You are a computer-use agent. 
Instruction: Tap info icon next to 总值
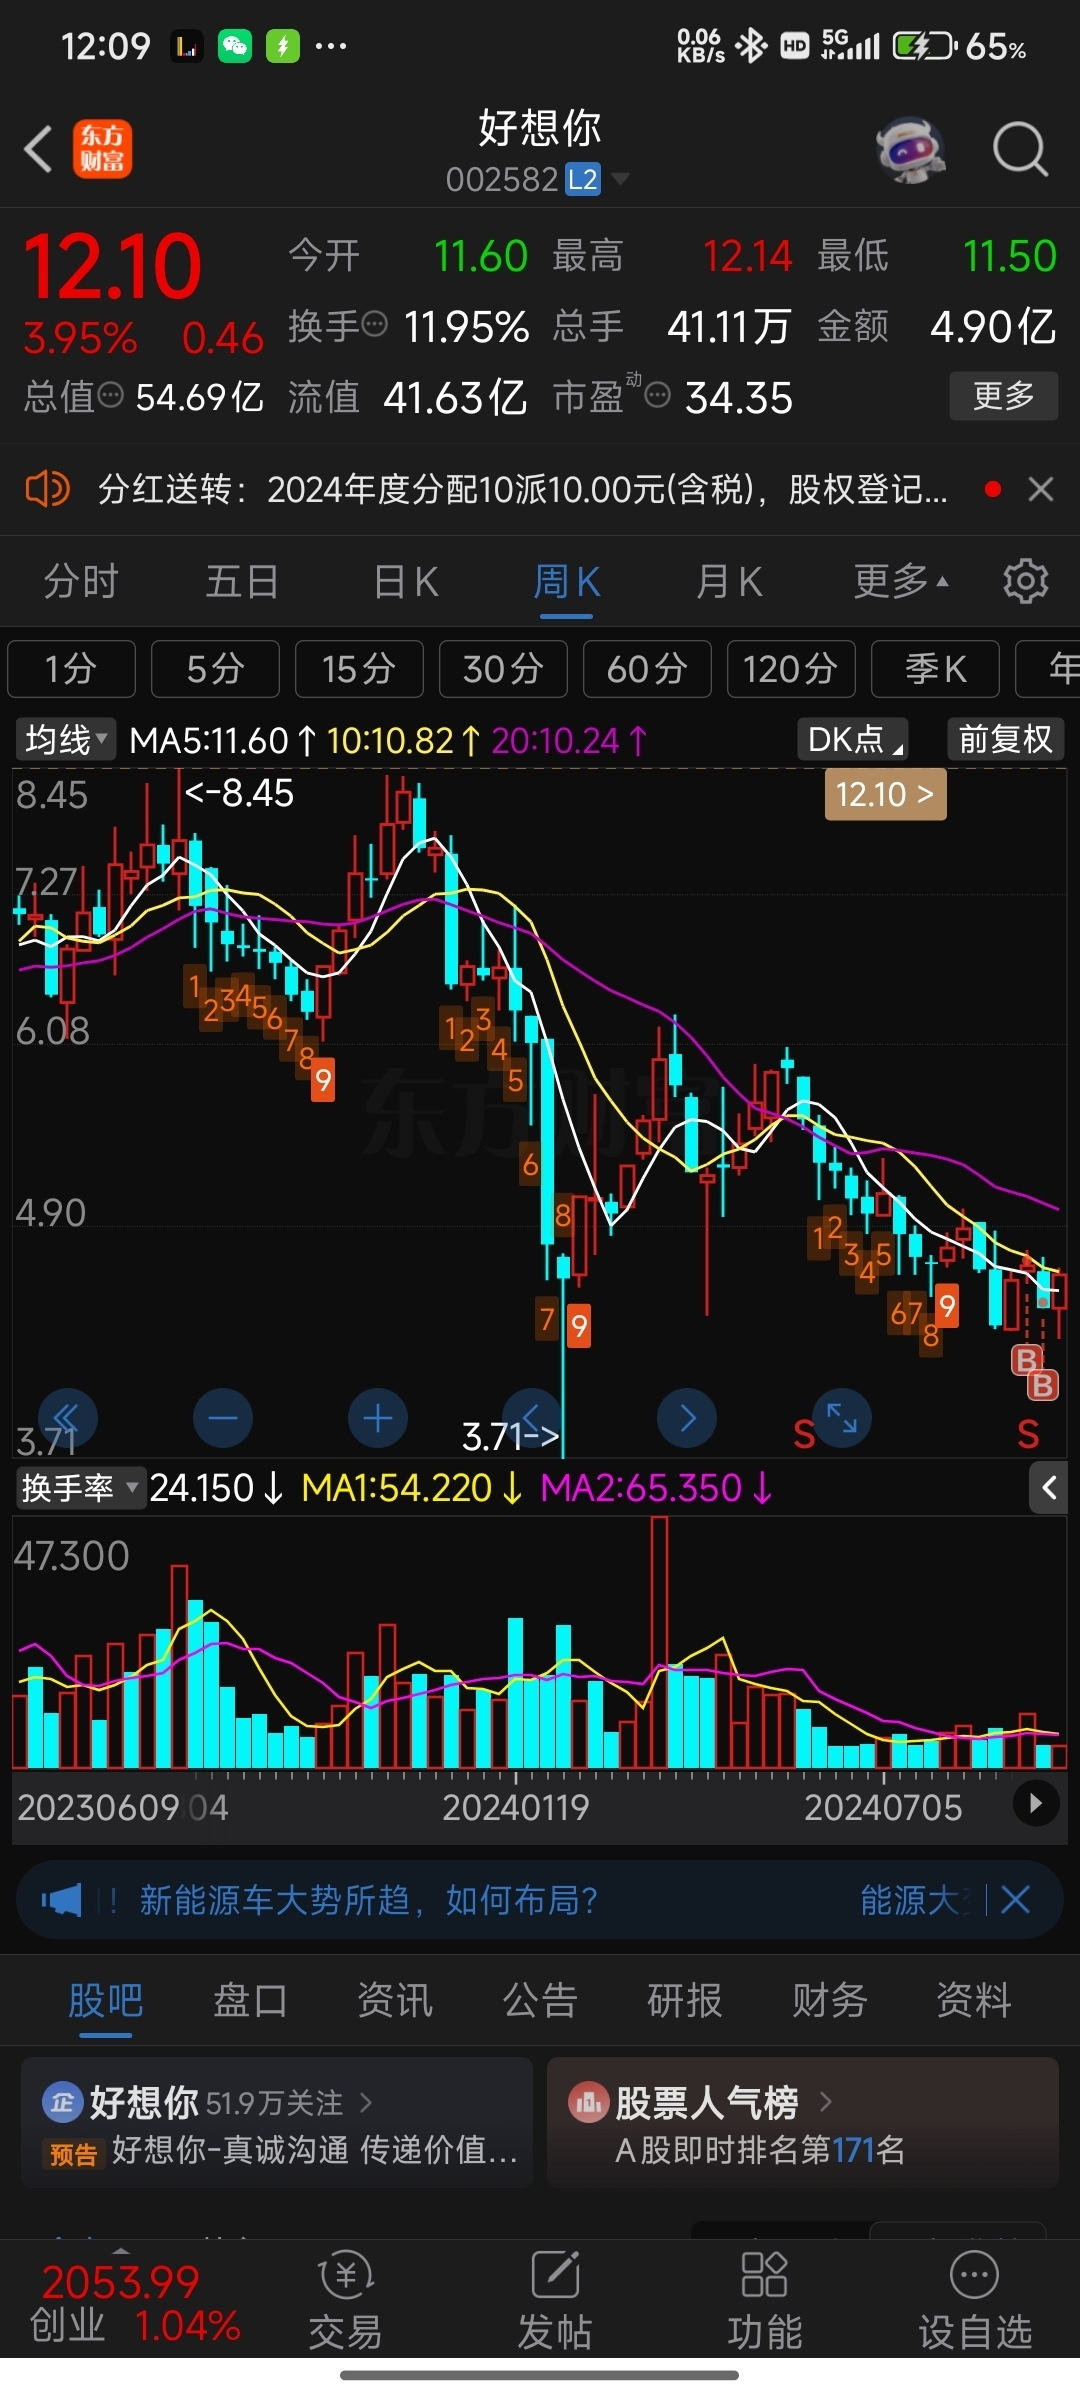tap(110, 395)
